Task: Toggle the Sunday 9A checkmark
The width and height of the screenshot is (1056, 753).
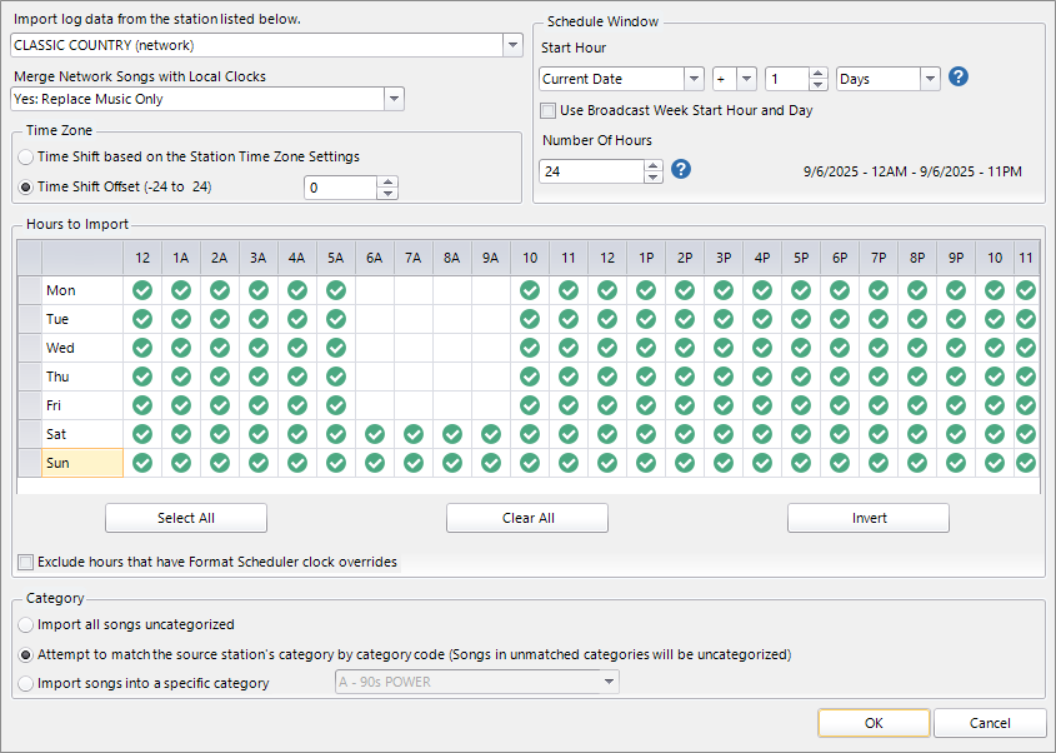Action: click(x=490, y=464)
